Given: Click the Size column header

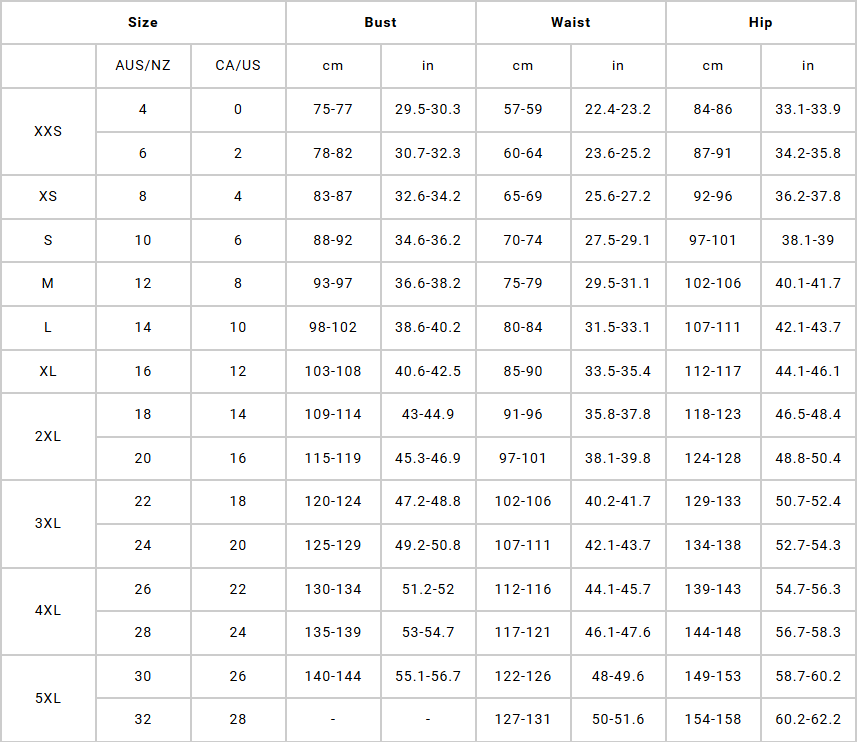Looking at the screenshot, I should pyautogui.click(x=143, y=22).
